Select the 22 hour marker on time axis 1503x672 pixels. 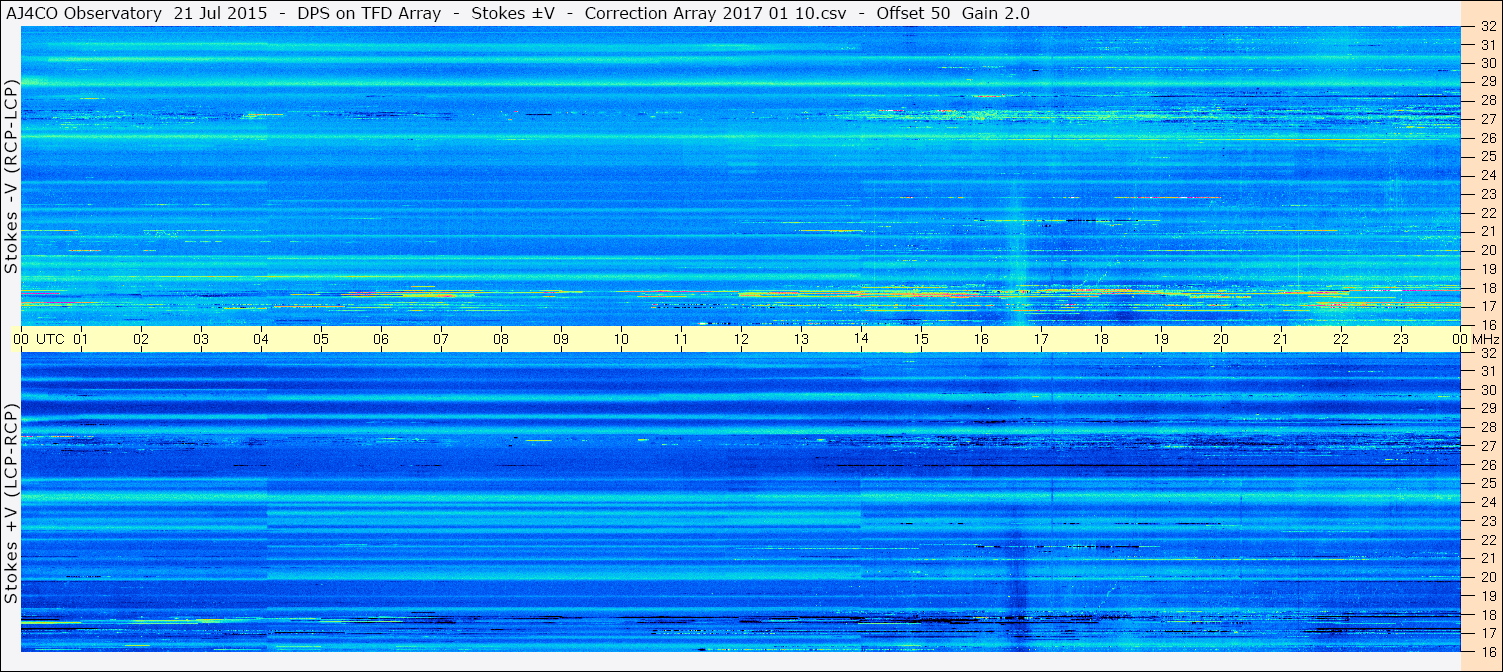(1341, 339)
